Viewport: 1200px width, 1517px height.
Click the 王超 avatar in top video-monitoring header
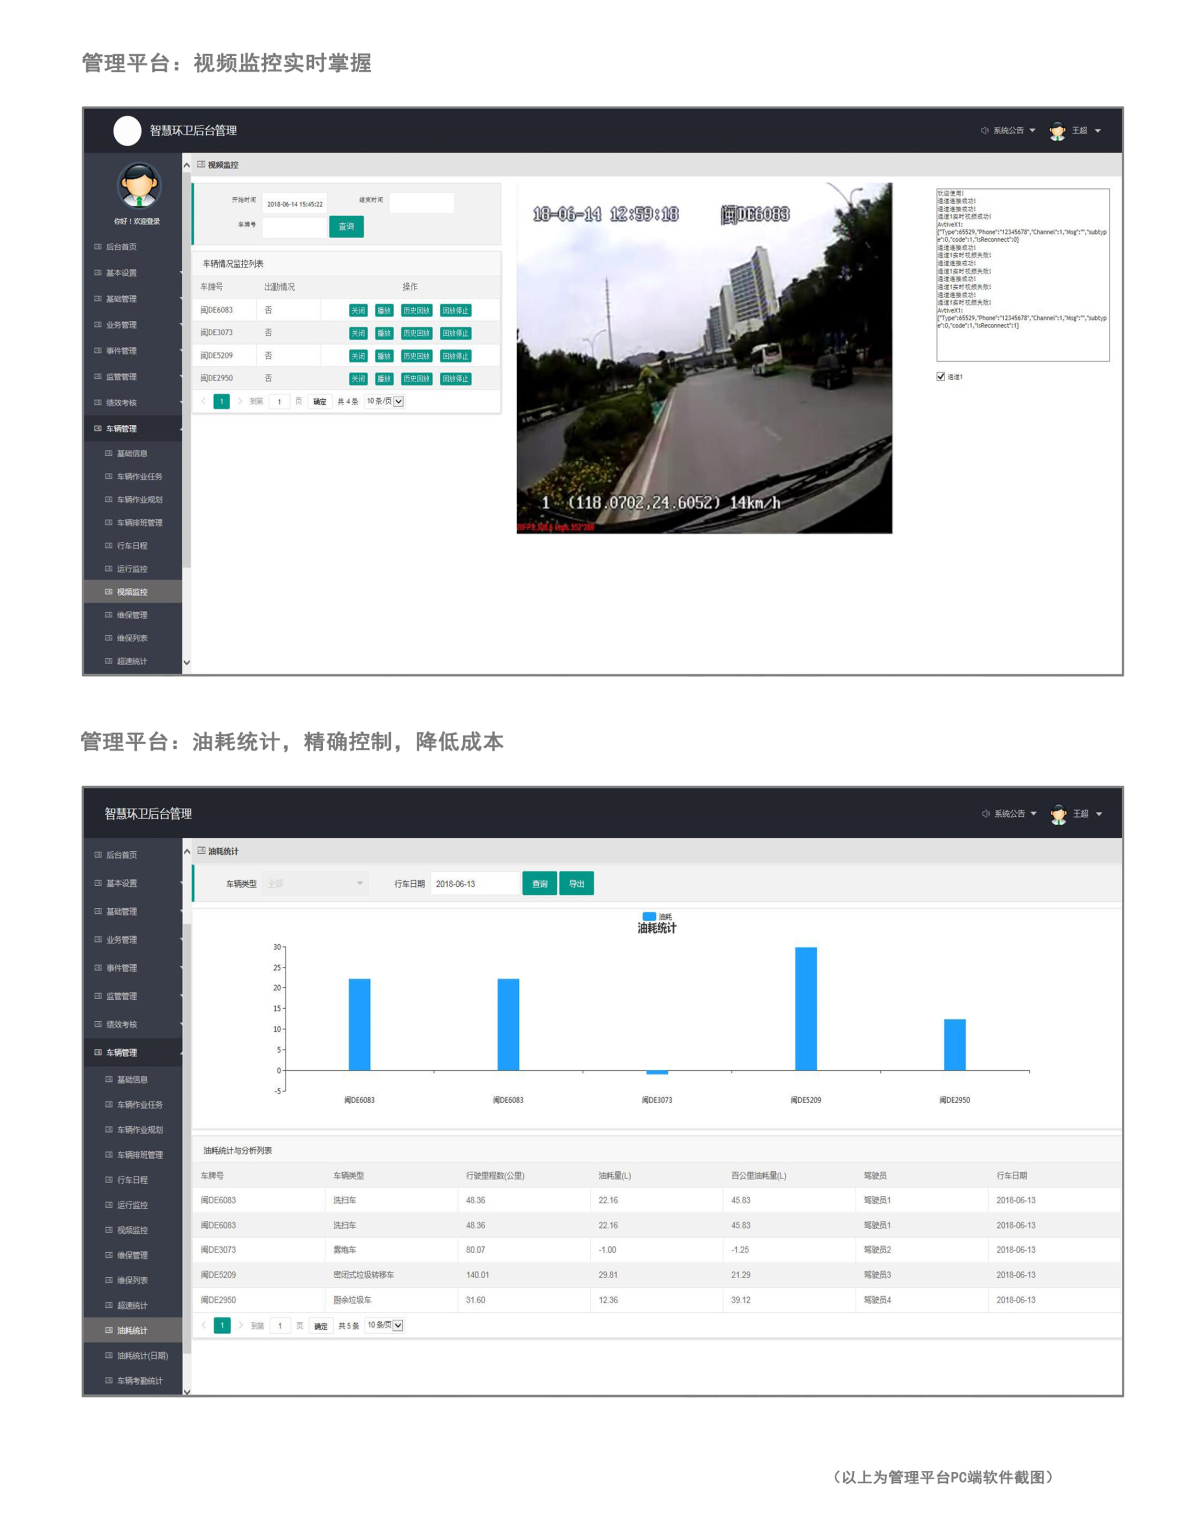coord(1057,131)
